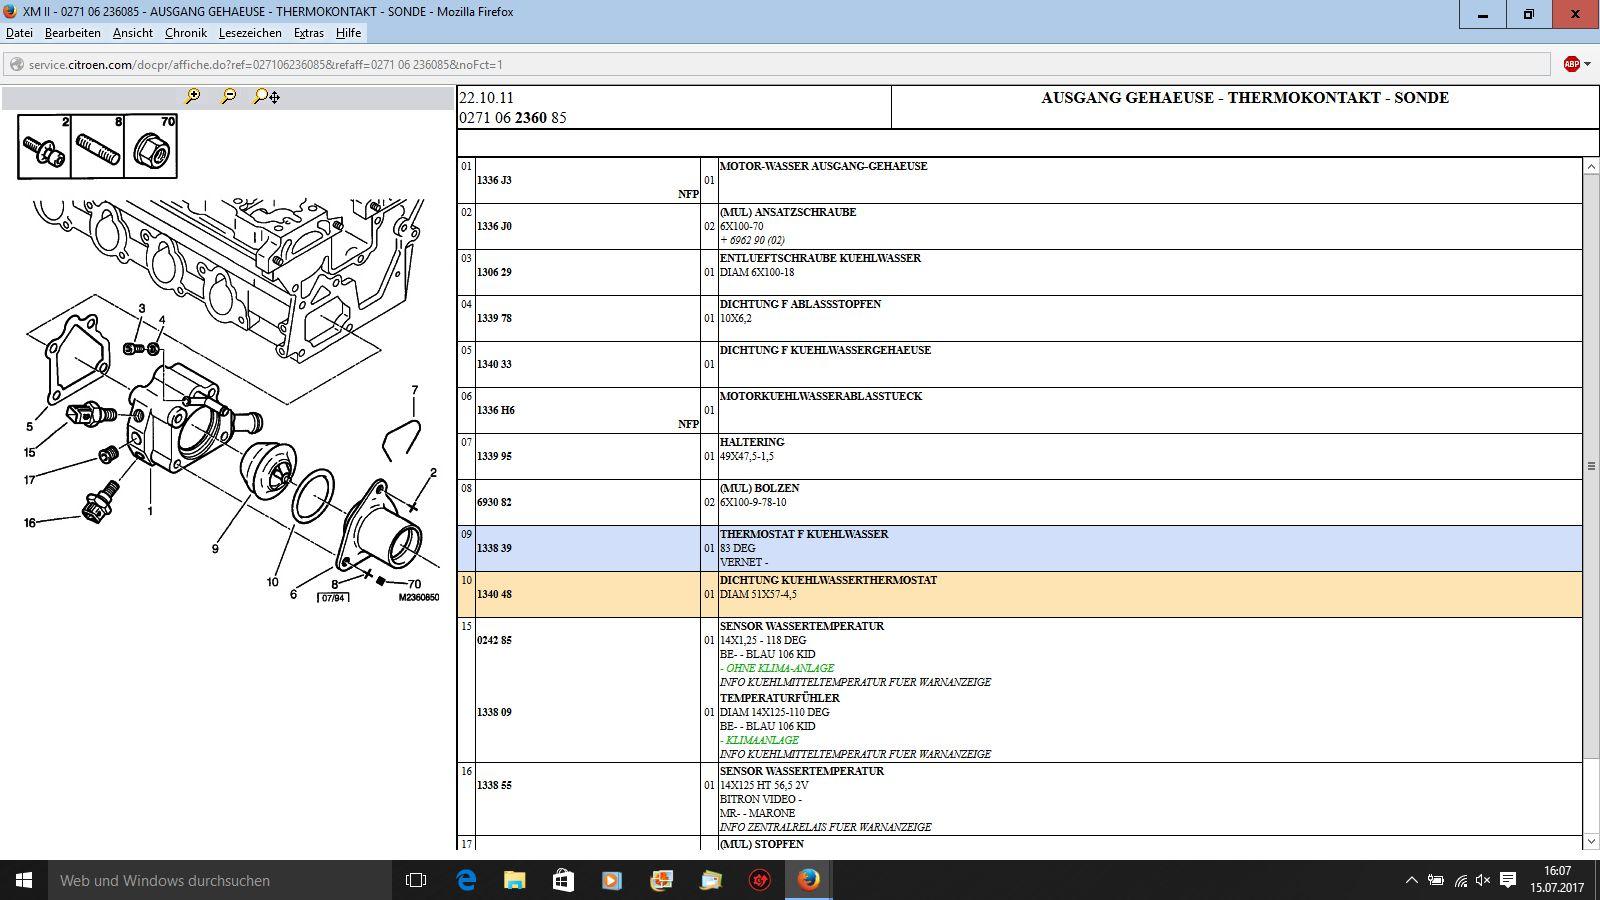Open the Adblock Plus ABP icon

(x=1571, y=64)
